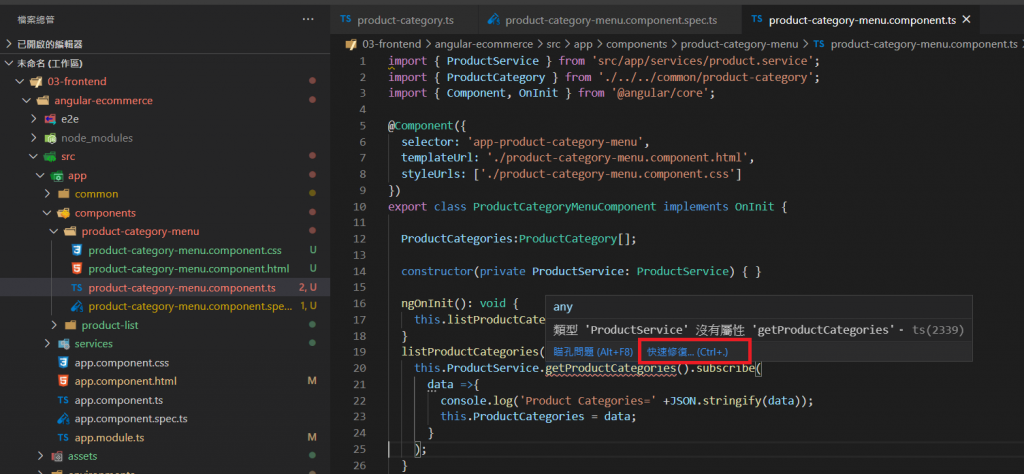Click the TS icon on product-category.ts tab

(x=345, y=20)
